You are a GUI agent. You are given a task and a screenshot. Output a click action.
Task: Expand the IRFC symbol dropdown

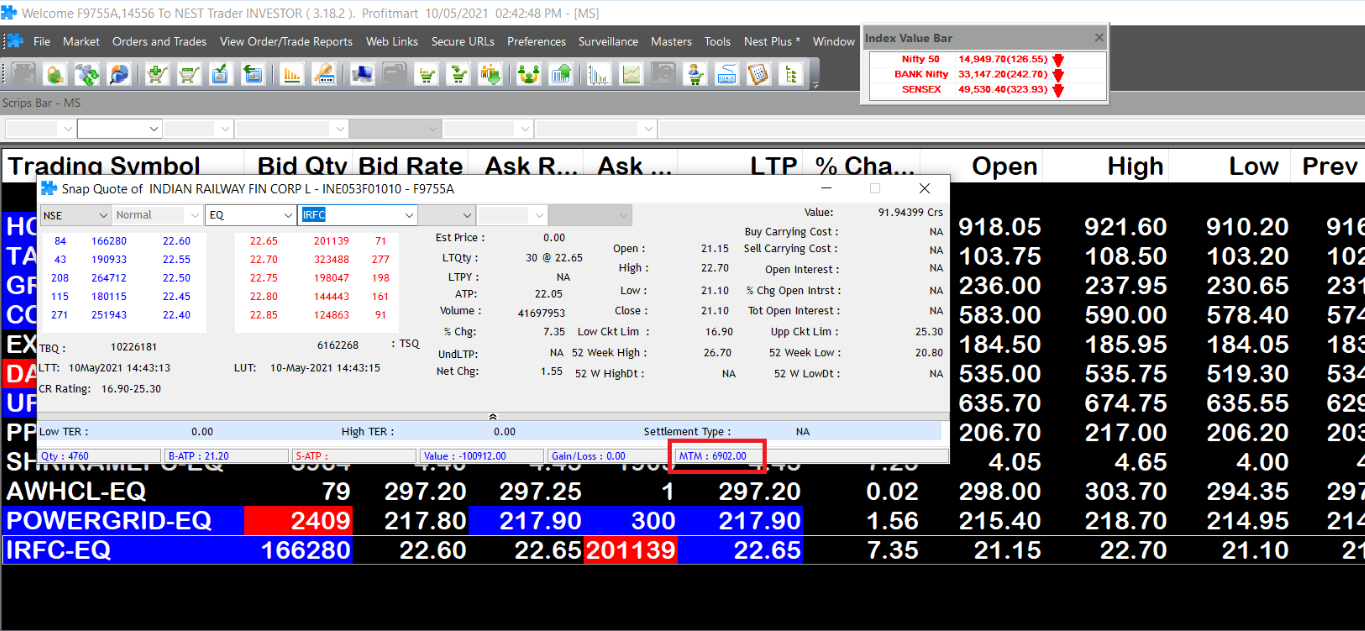408,215
